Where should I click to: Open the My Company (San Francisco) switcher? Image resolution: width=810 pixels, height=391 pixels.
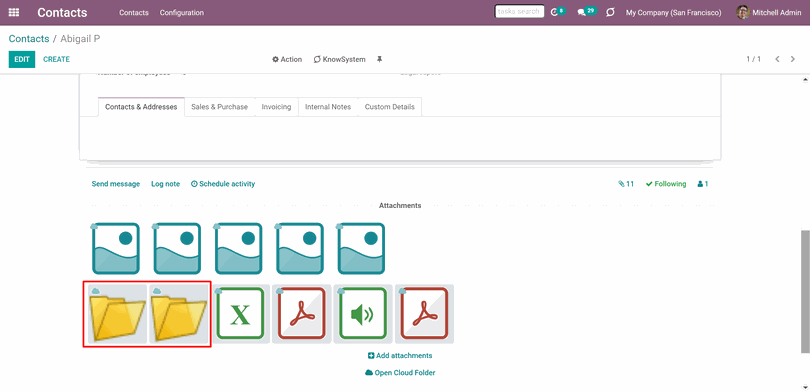(x=674, y=12)
